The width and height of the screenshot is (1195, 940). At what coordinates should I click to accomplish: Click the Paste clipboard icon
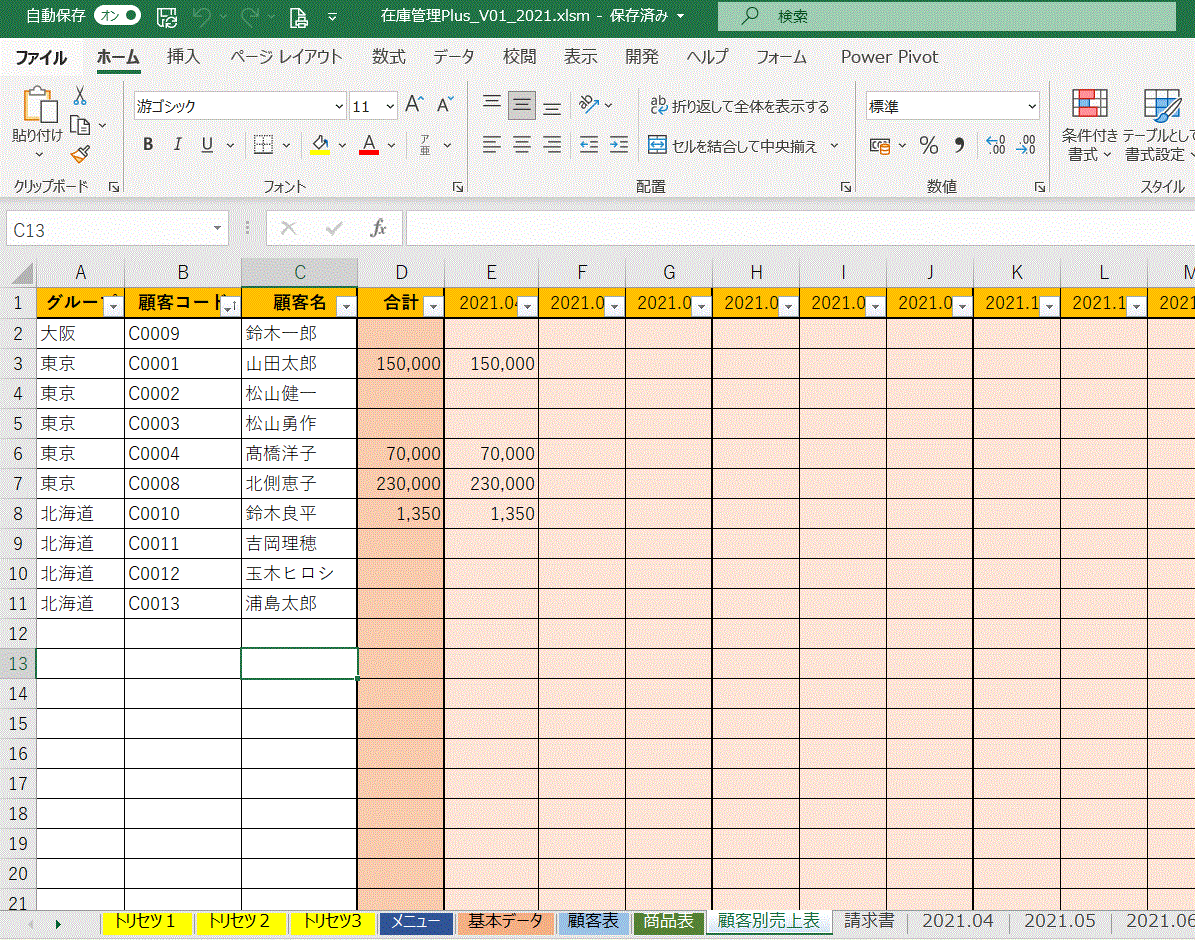coord(38,104)
